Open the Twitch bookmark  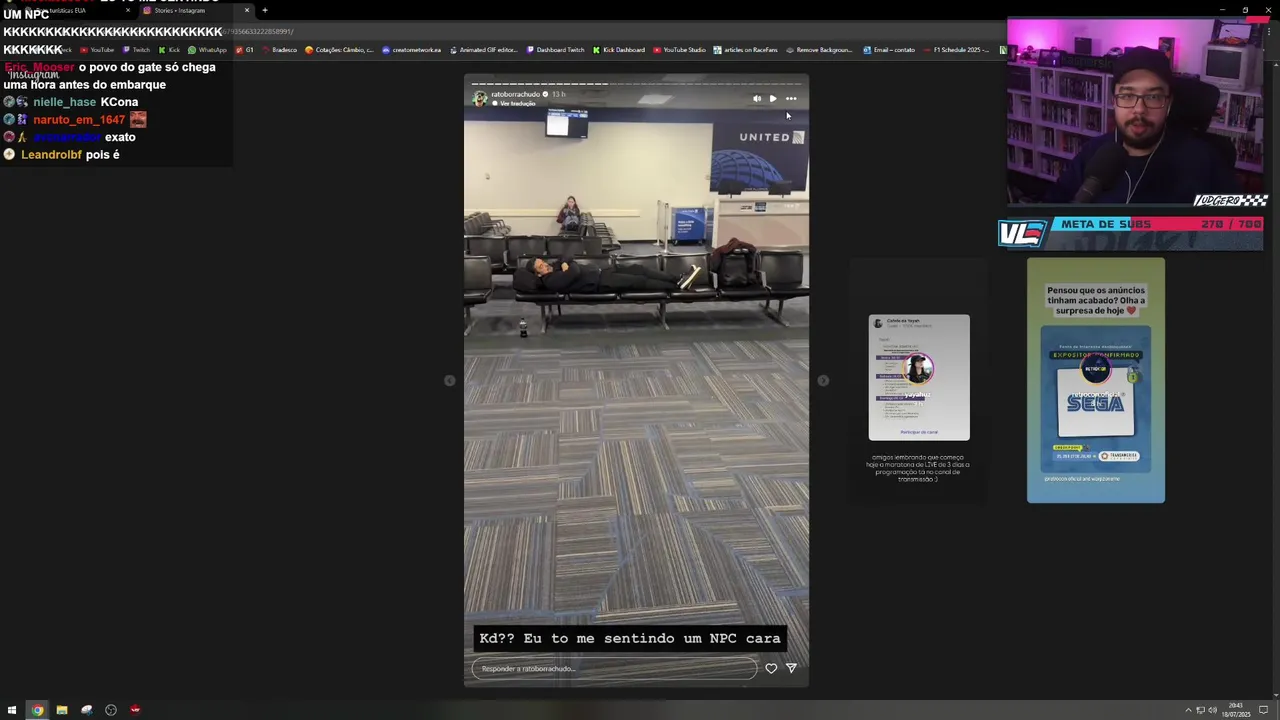(x=136, y=50)
